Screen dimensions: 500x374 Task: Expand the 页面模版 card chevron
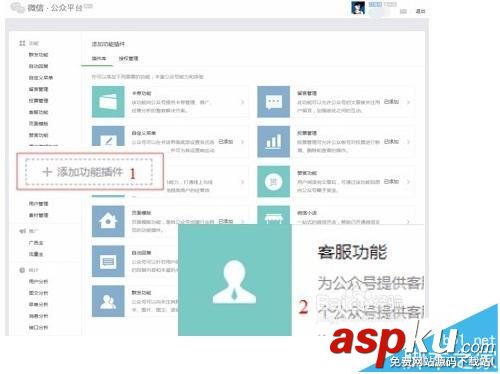[243, 221]
